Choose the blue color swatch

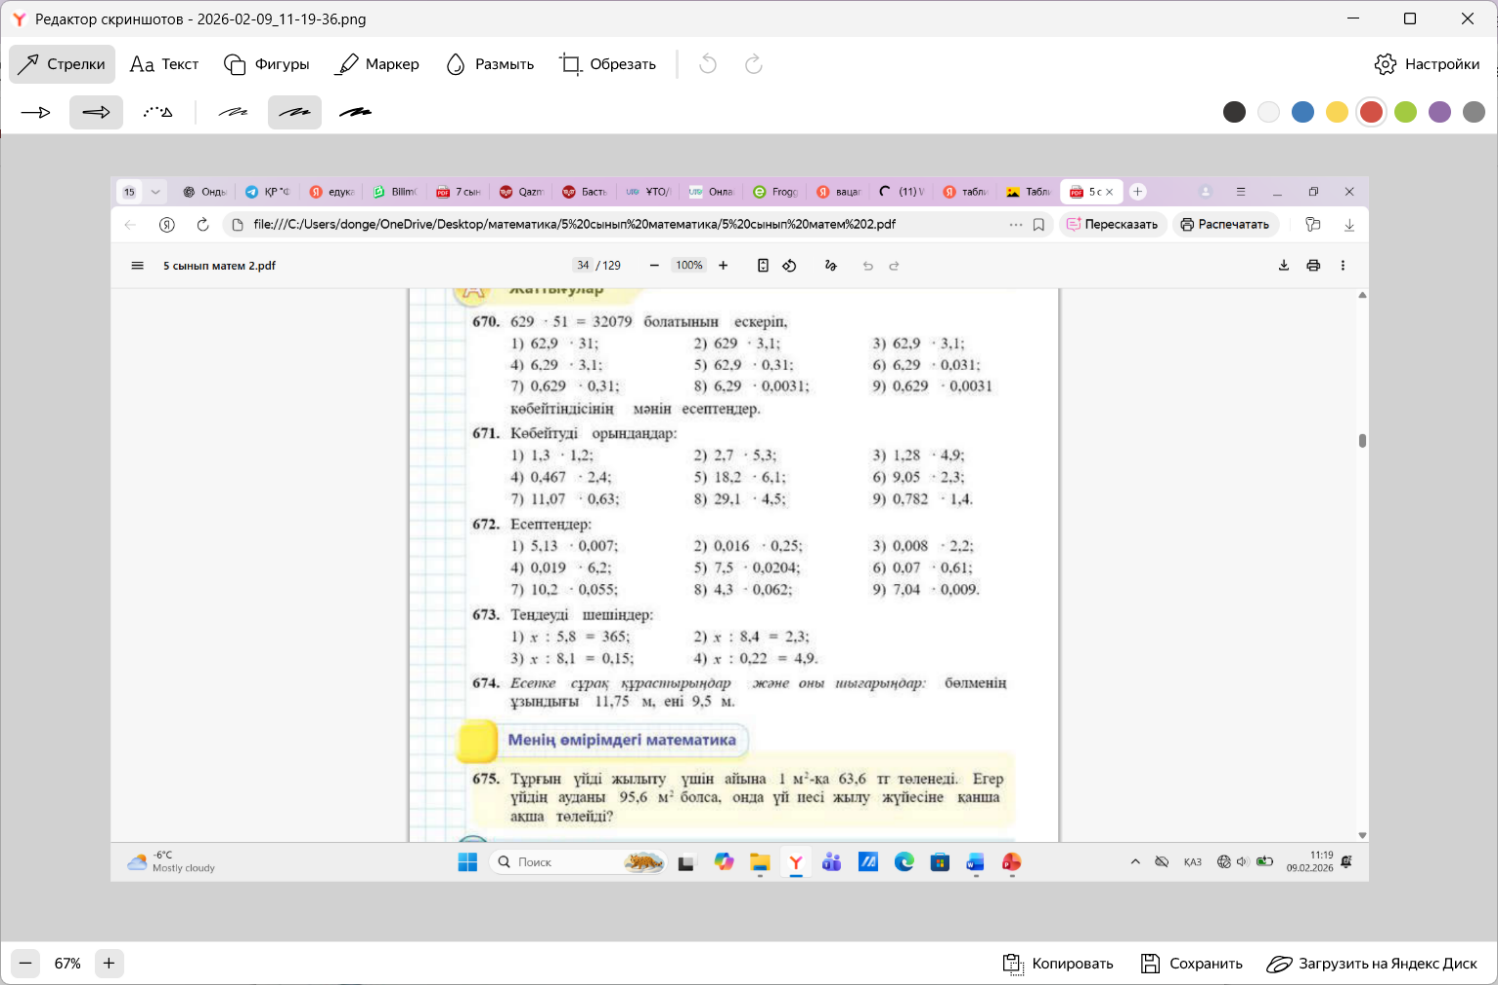click(1303, 112)
